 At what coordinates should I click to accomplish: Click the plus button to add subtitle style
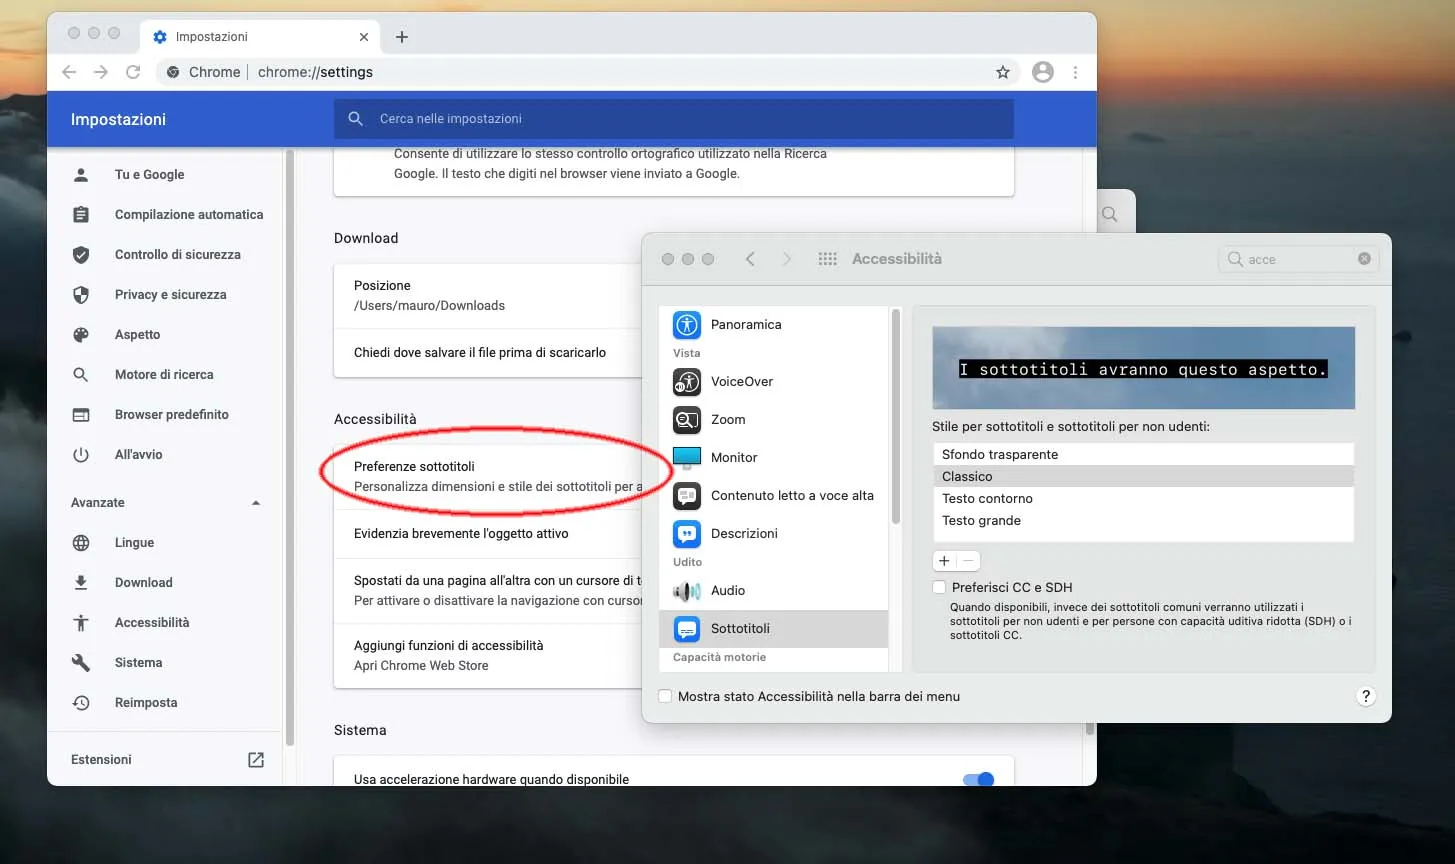pyautogui.click(x=943, y=560)
